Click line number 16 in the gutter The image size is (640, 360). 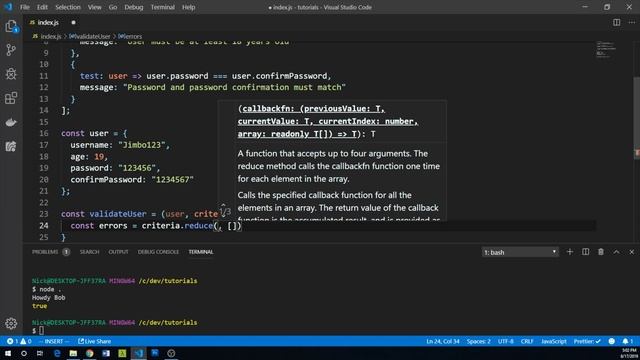pos(44,133)
